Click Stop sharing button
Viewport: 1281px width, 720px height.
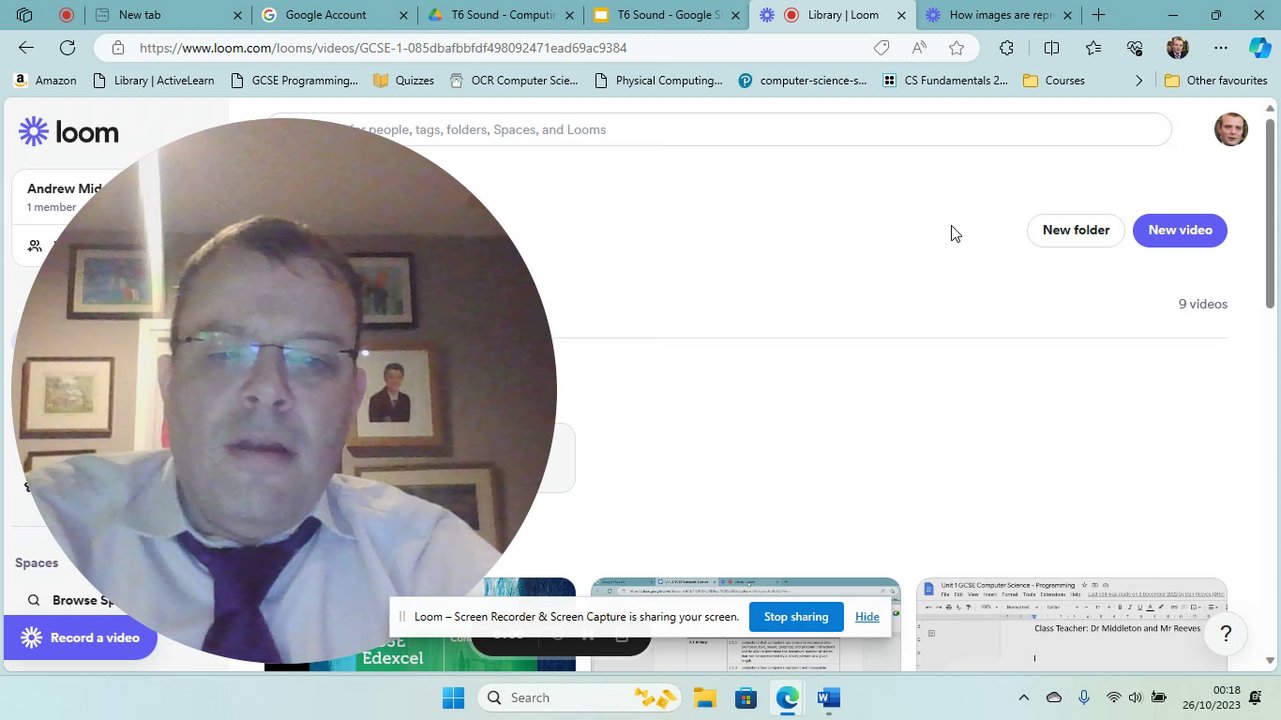[796, 617]
